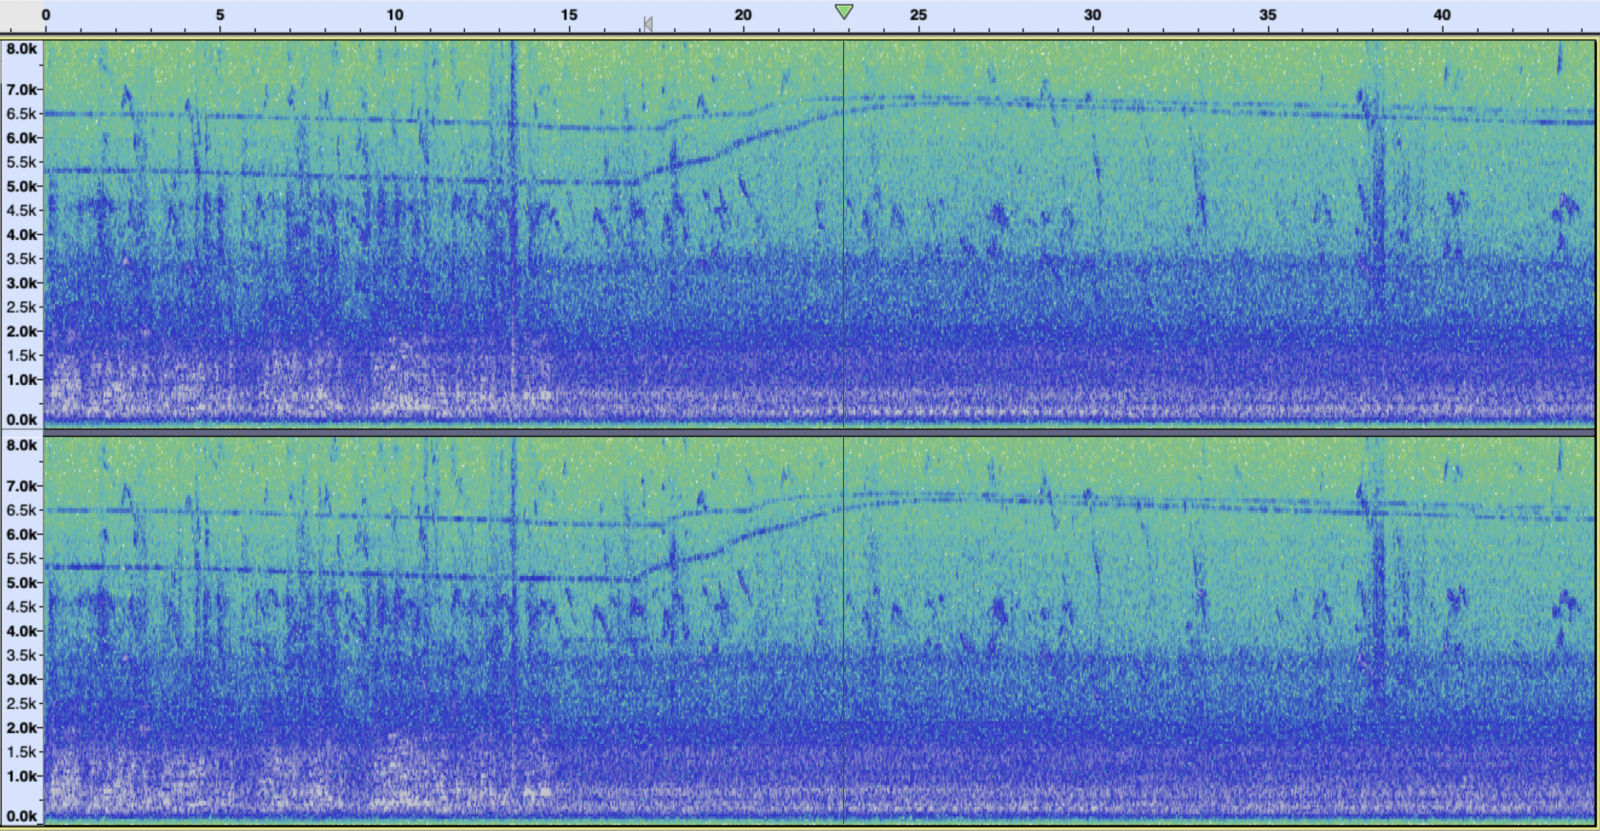
Task: Click the green playhead triangle on the timeline
Action: pyautogui.click(x=844, y=12)
